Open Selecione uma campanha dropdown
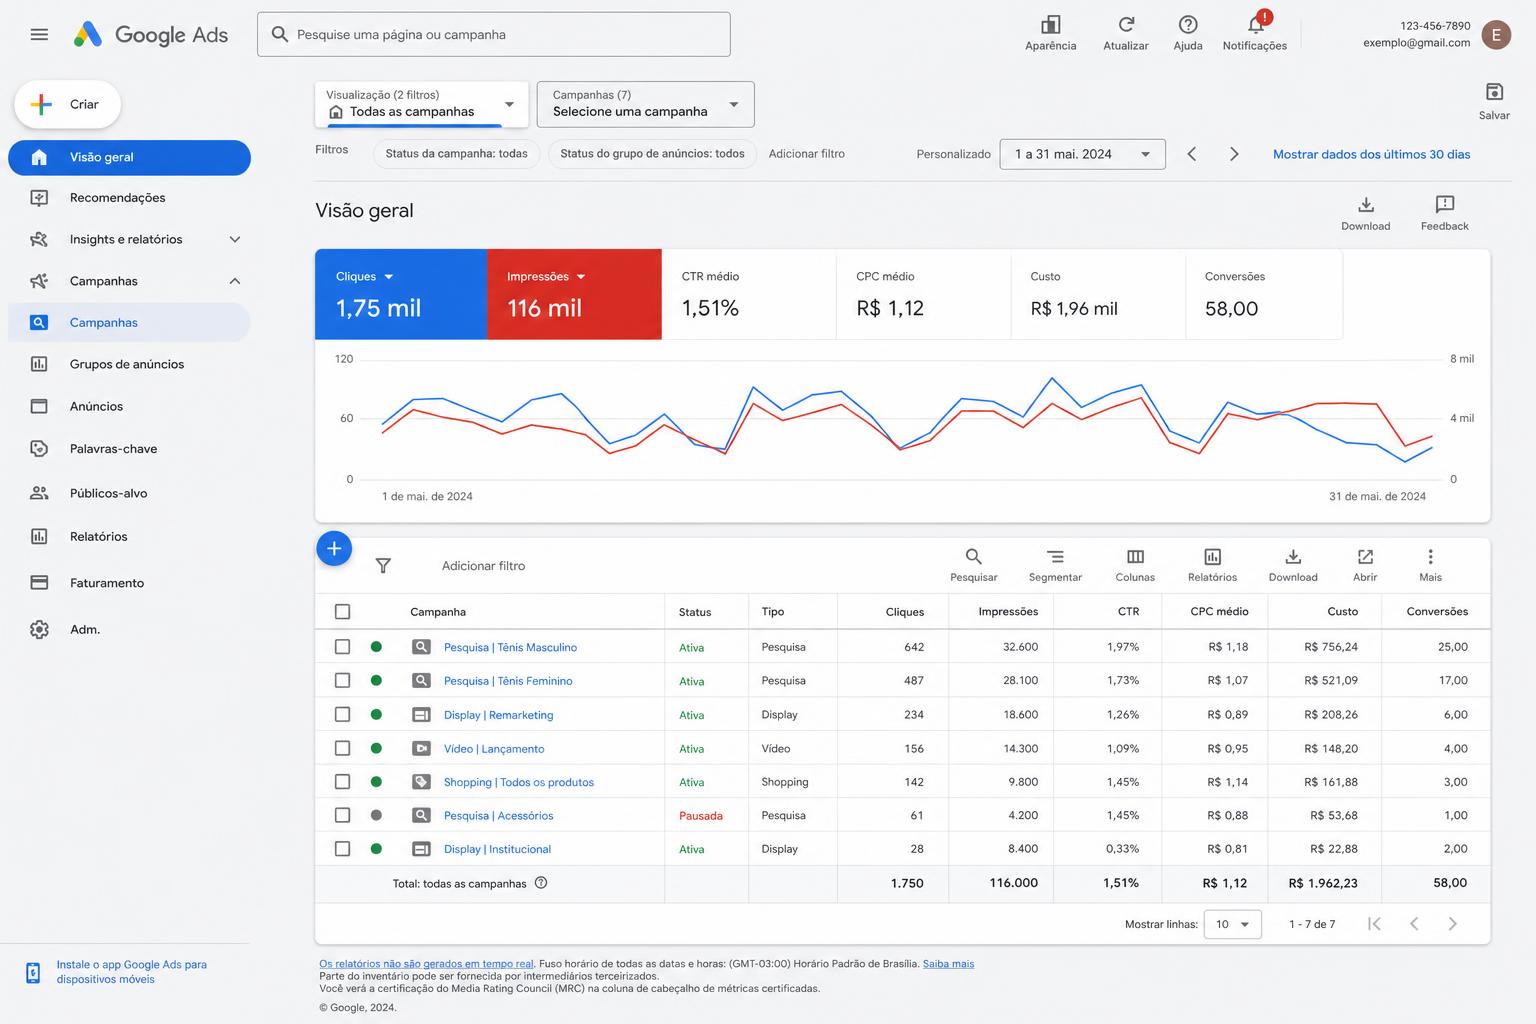Image resolution: width=1536 pixels, height=1024 pixels. (x=645, y=104)
